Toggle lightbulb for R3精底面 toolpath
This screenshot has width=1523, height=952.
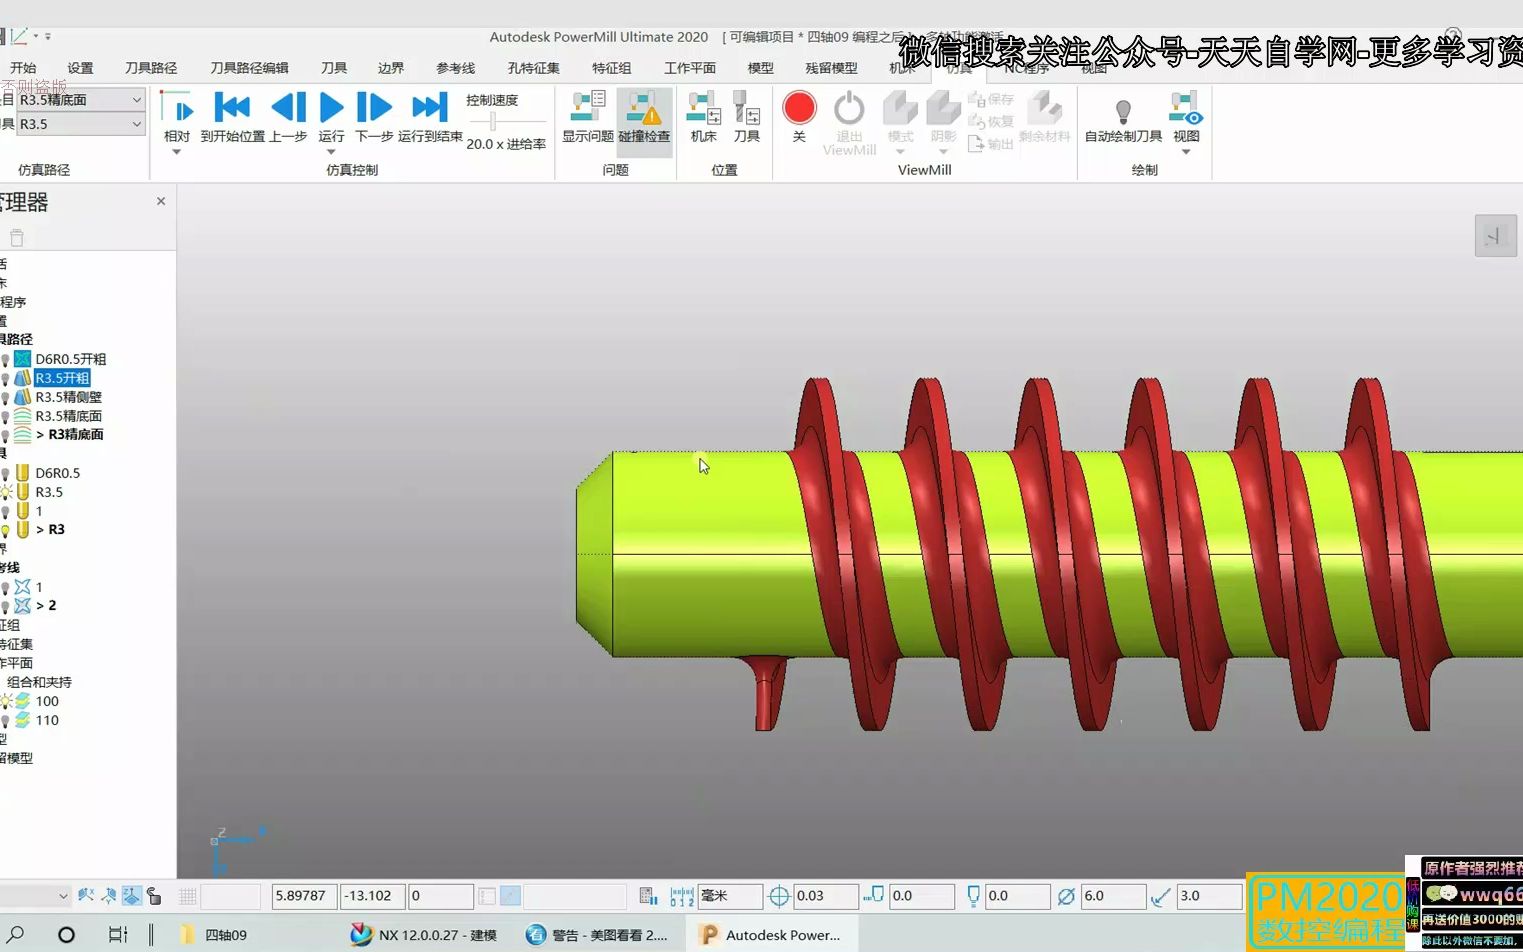pos(5,436)
